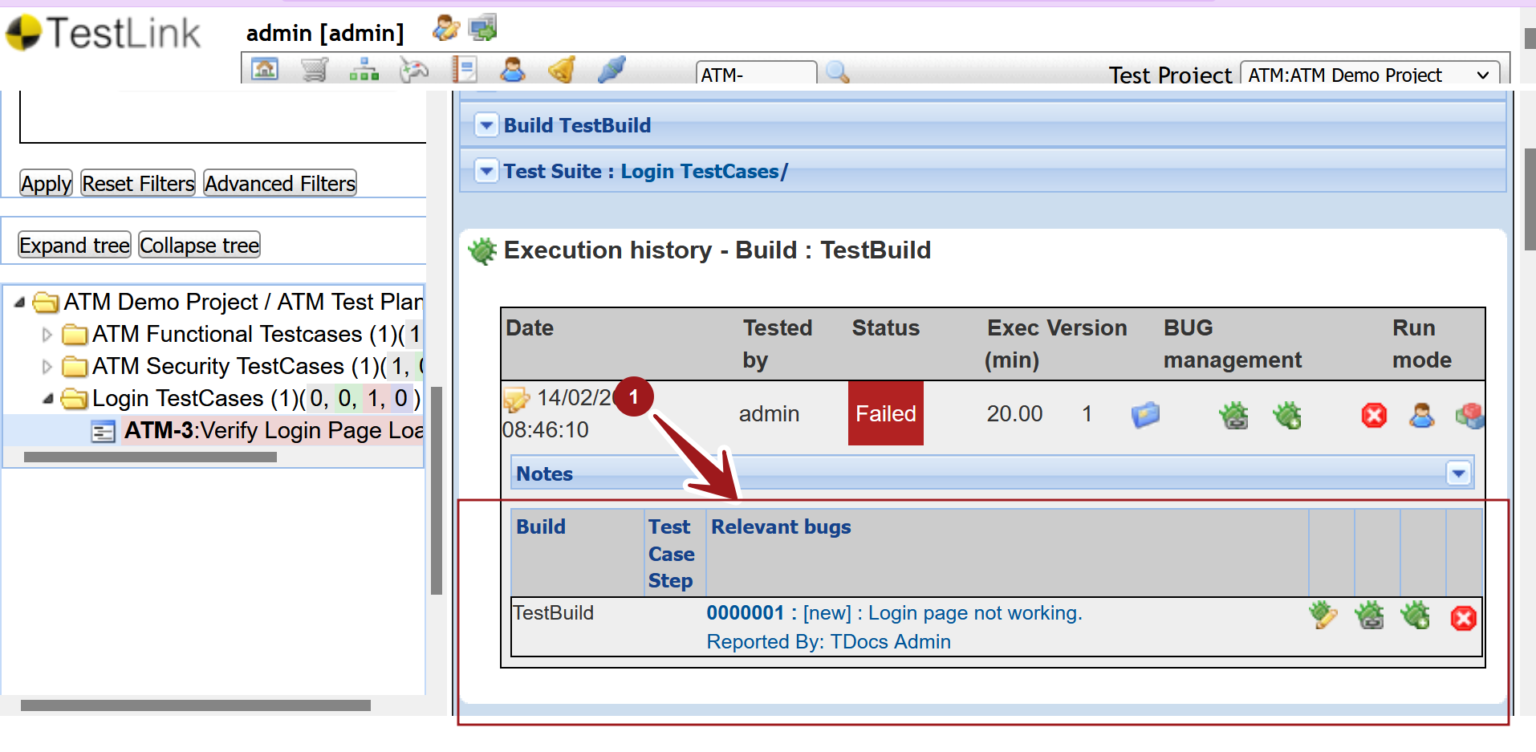1536x752 pixels.
Task: Delete the failed execution with red X icon
Action: click(1374, 414)
